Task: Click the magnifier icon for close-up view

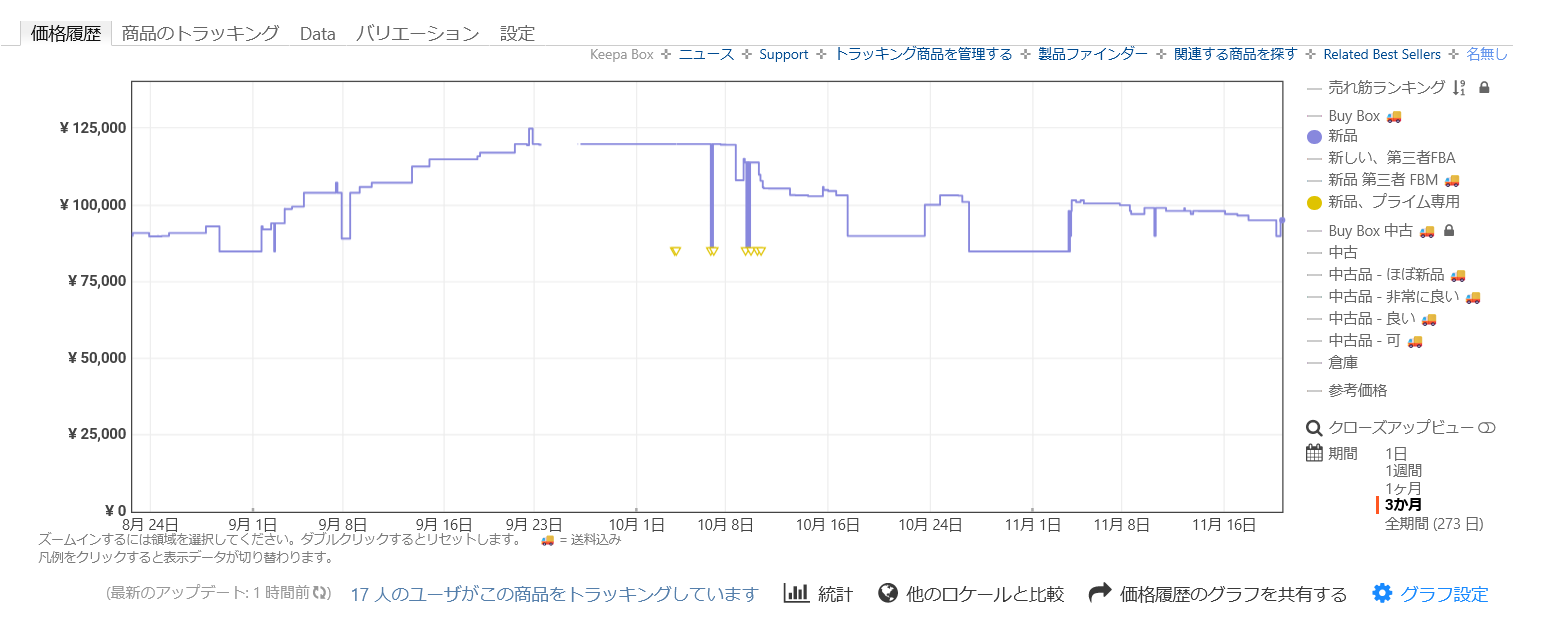Action: pyautogui.click(x=1315, y=428)
